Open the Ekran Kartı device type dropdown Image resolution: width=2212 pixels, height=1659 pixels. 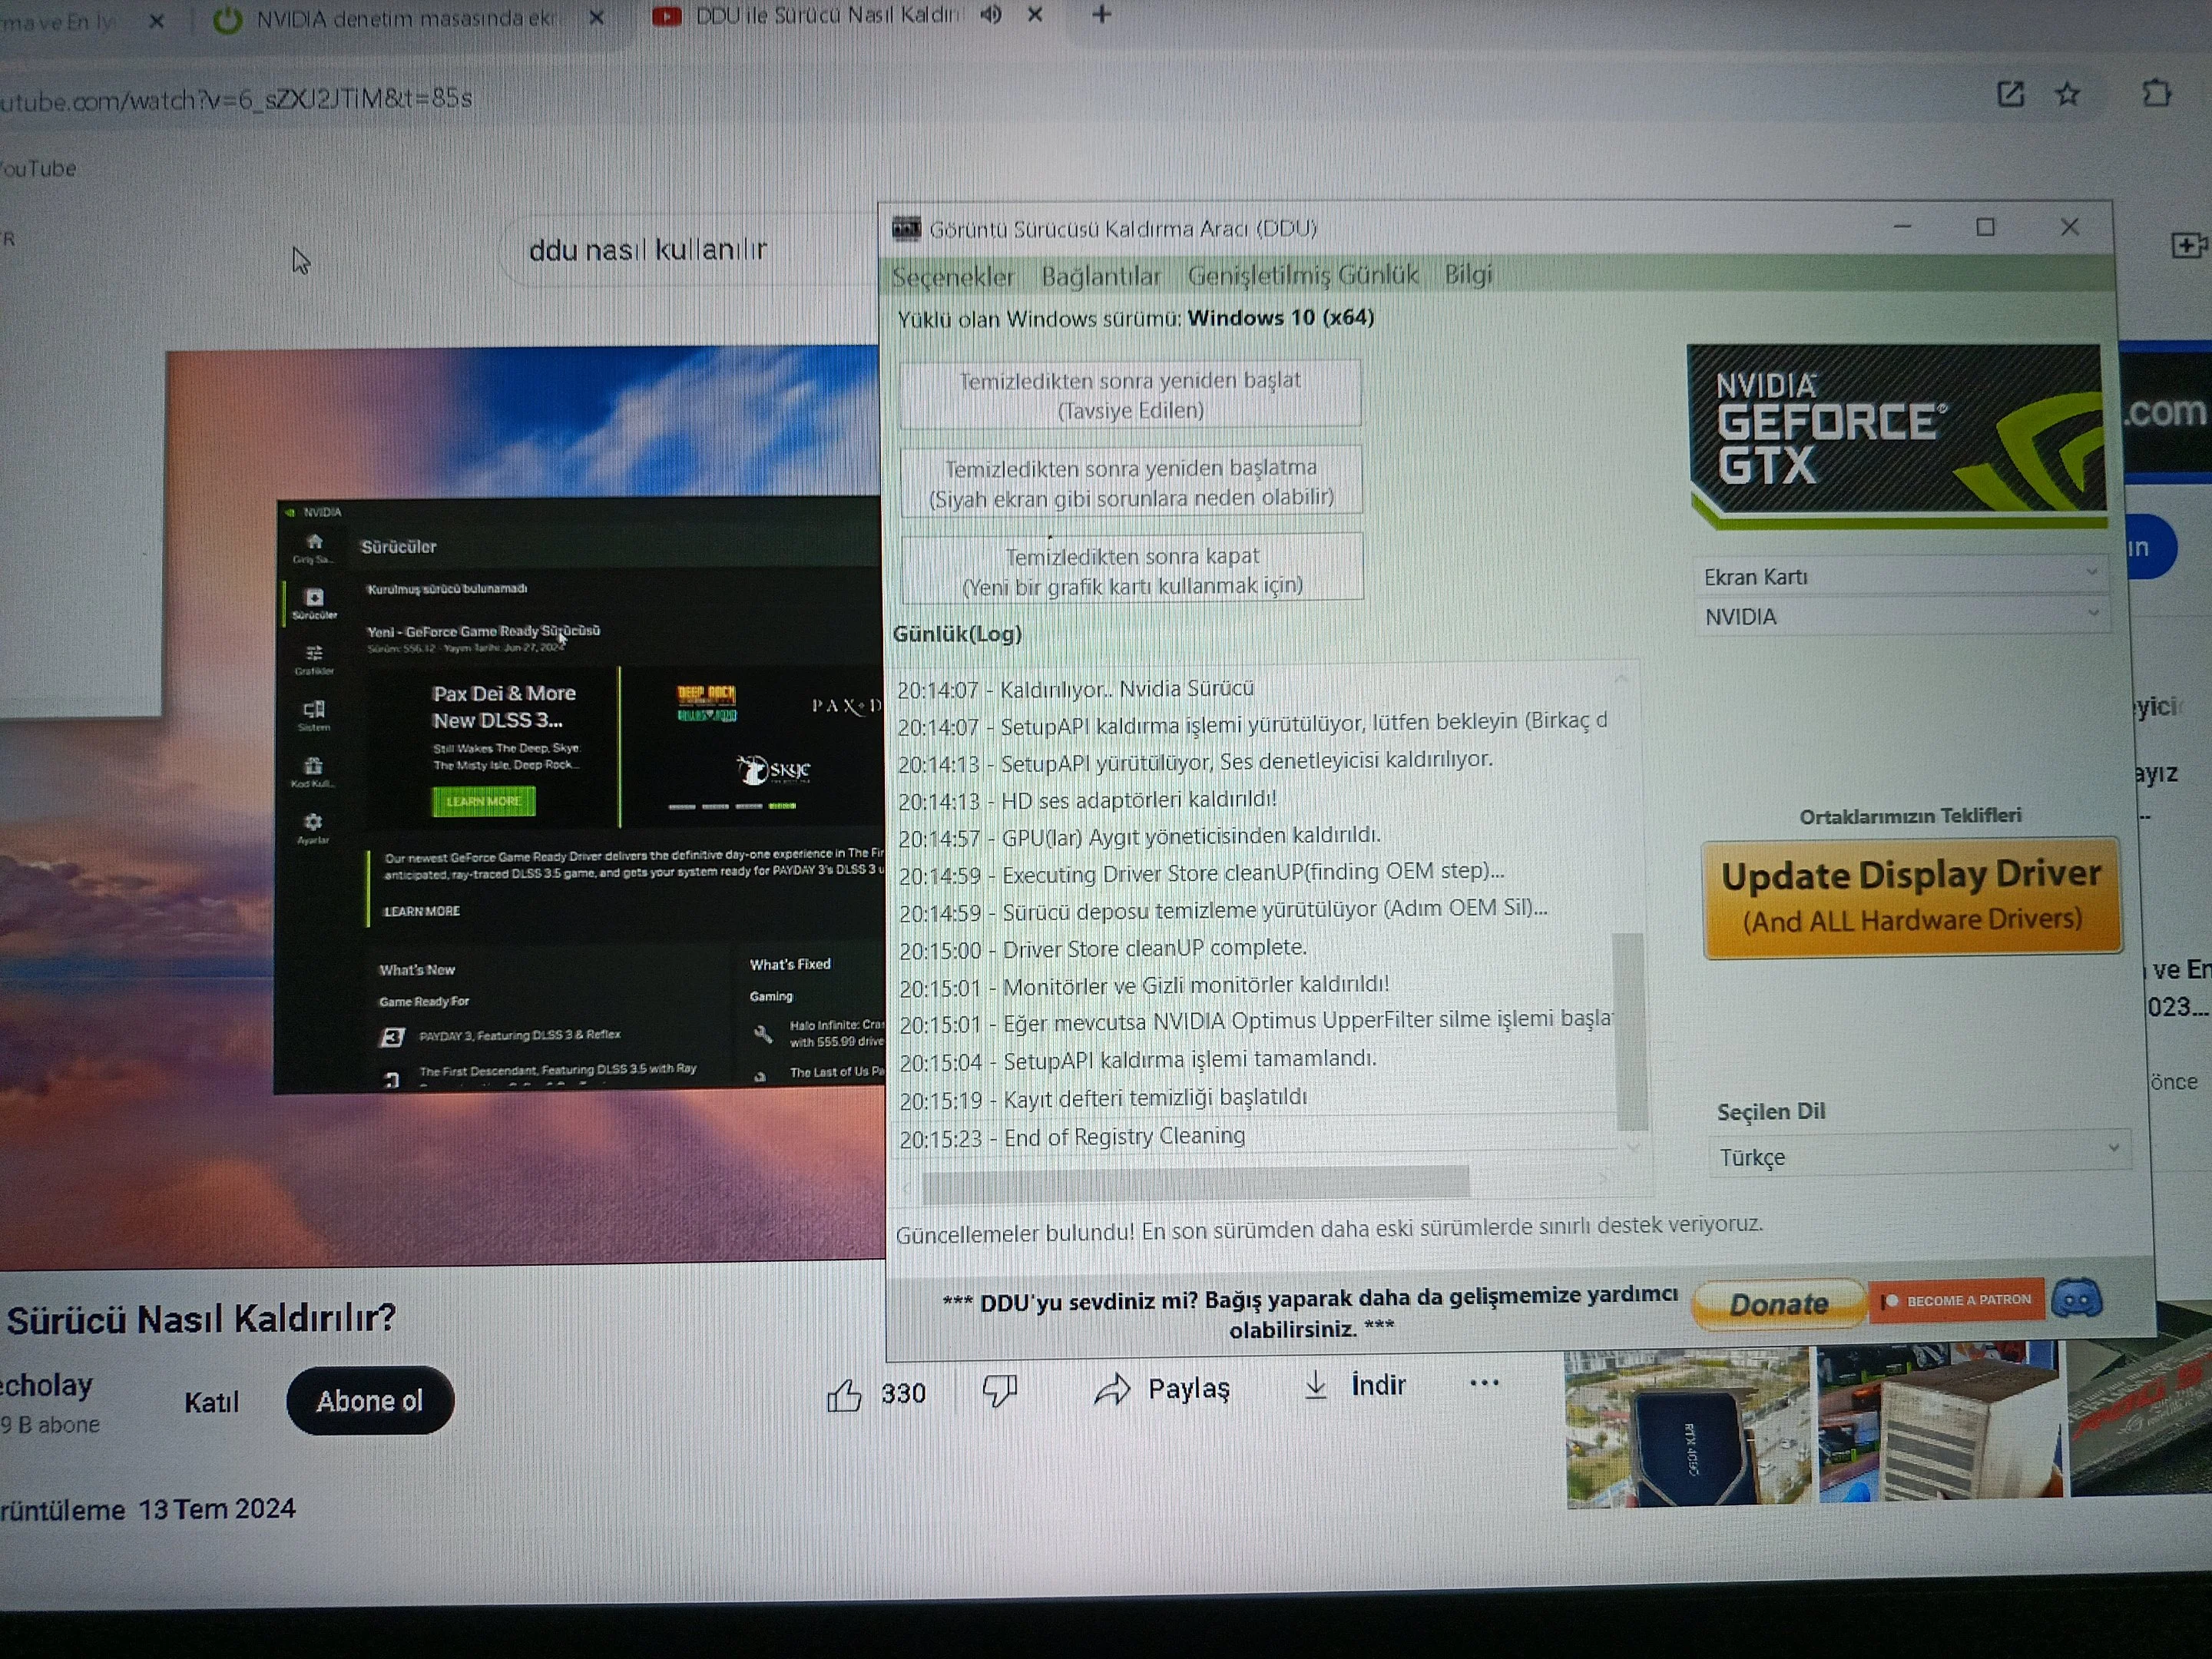coord(1901,575)
